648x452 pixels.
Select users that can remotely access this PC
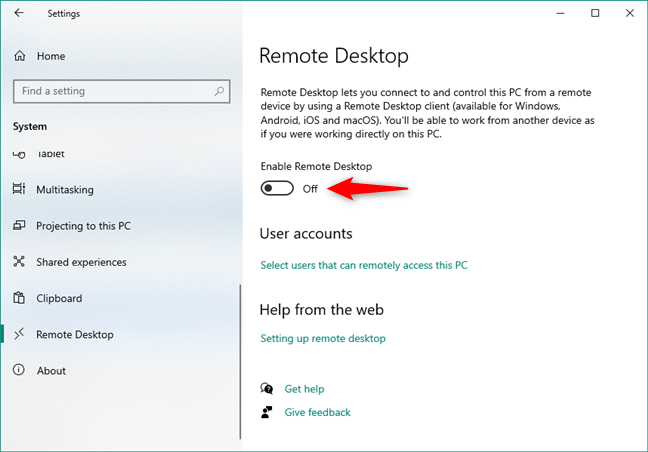[364, 265]
